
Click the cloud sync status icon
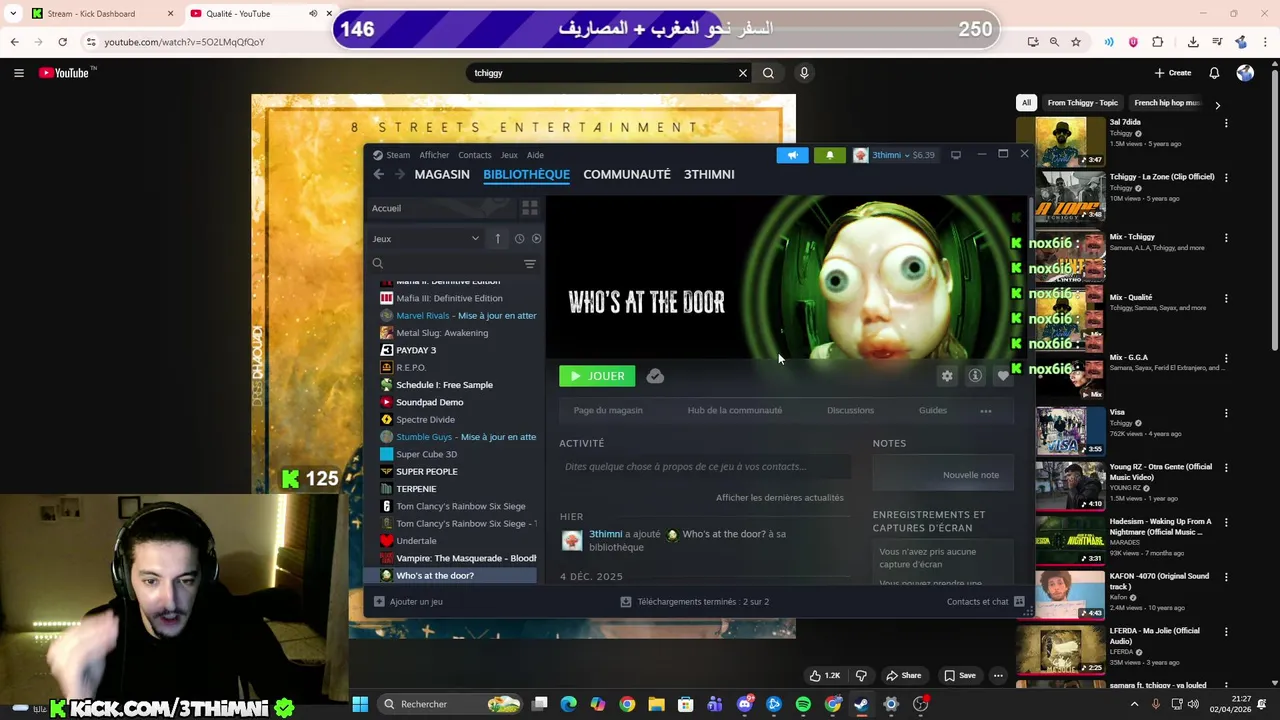[655, 376]
